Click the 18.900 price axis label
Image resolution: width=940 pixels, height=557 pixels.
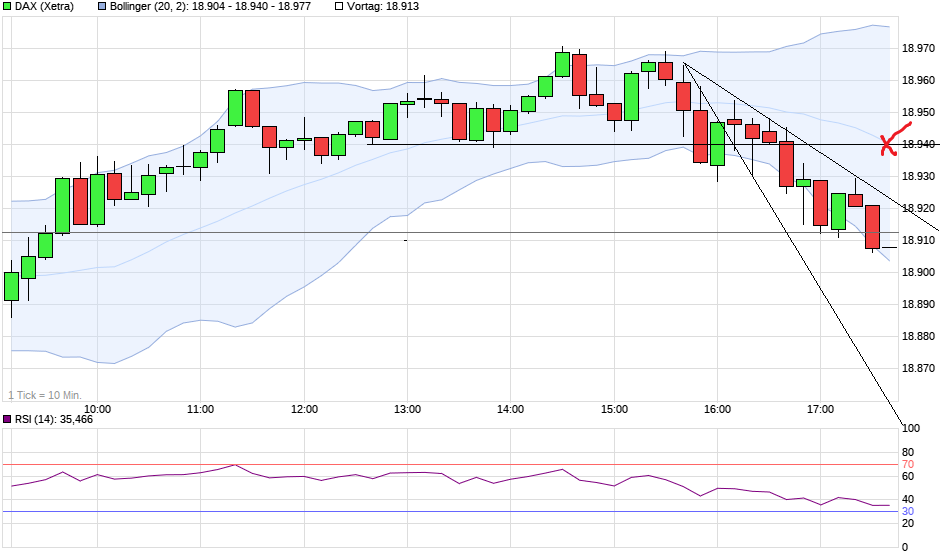tap(918, 272)
